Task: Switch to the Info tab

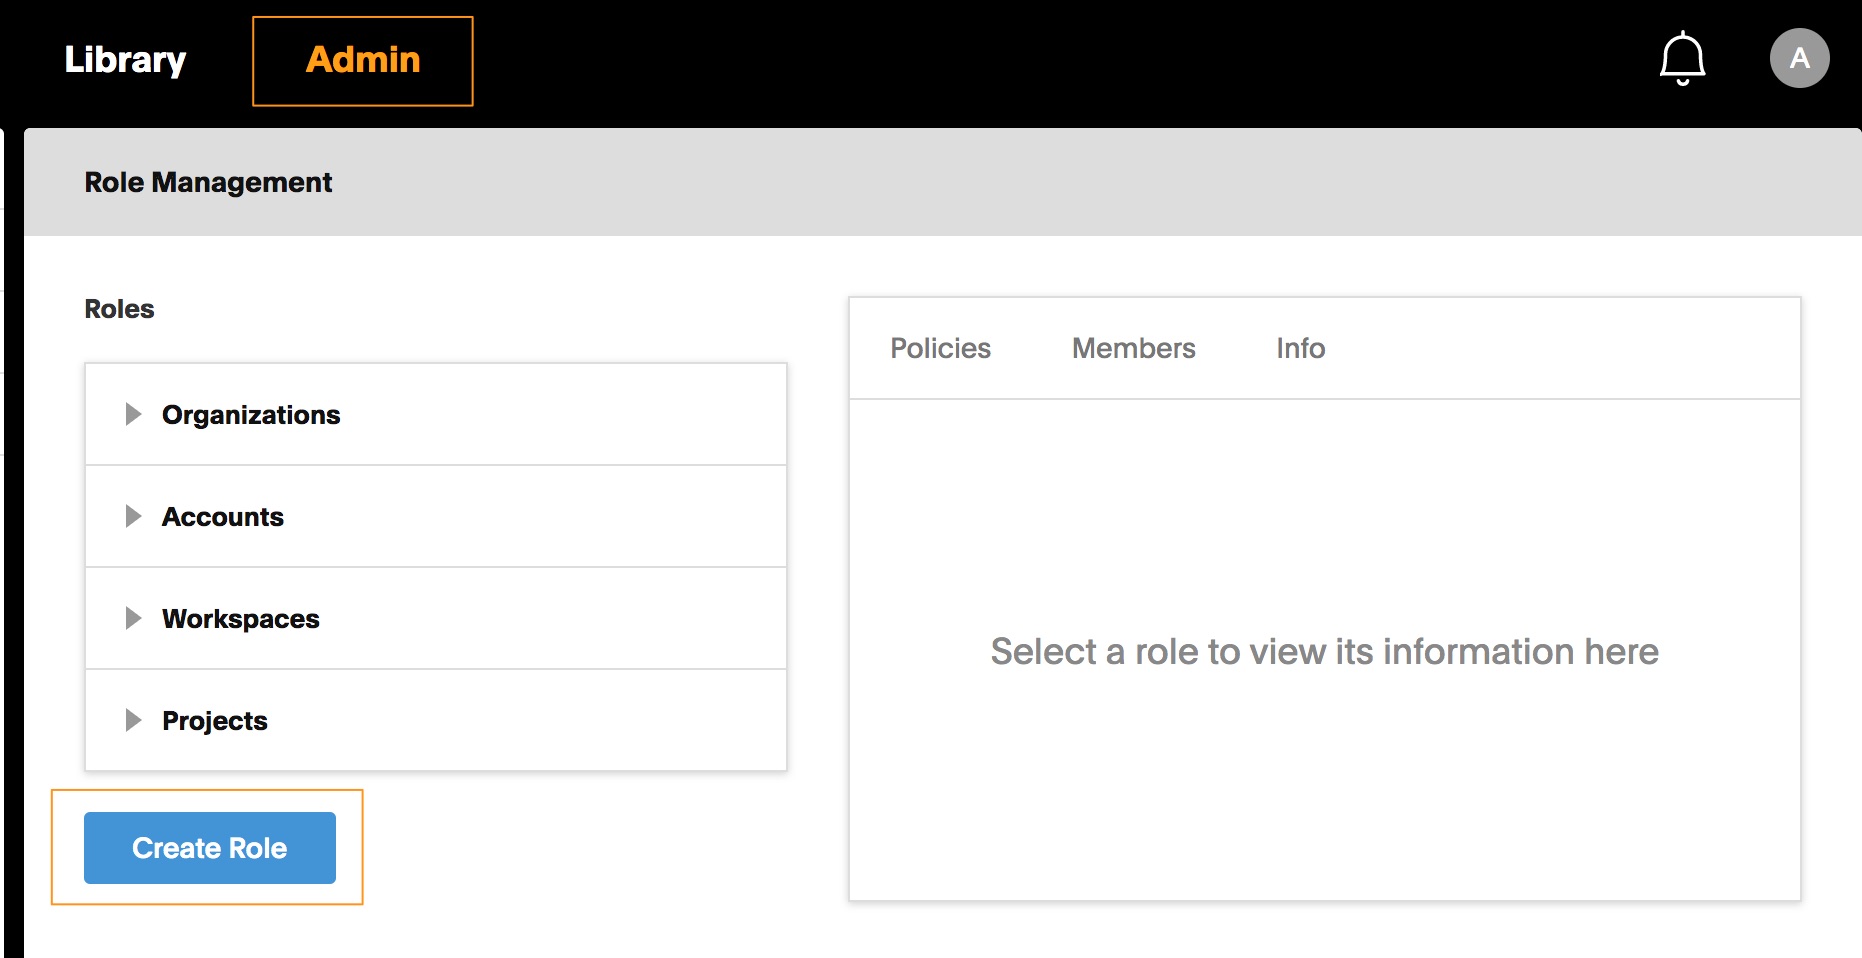Action: coord(1300,348)
